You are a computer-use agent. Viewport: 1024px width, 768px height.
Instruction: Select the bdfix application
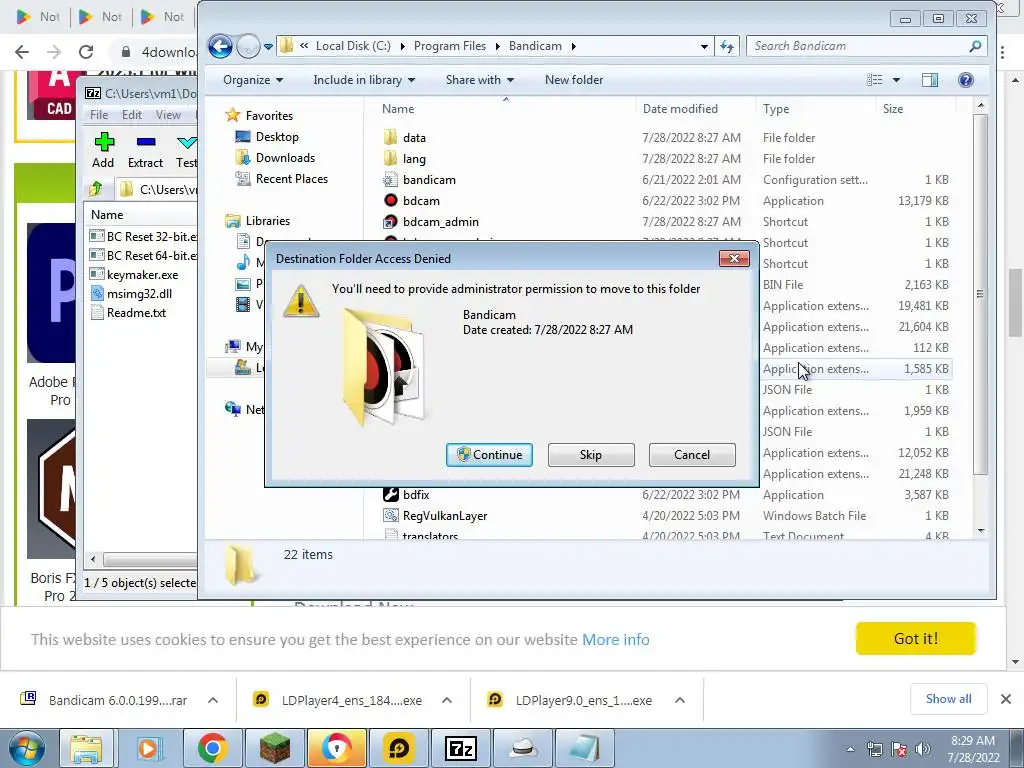coord(416,495)
